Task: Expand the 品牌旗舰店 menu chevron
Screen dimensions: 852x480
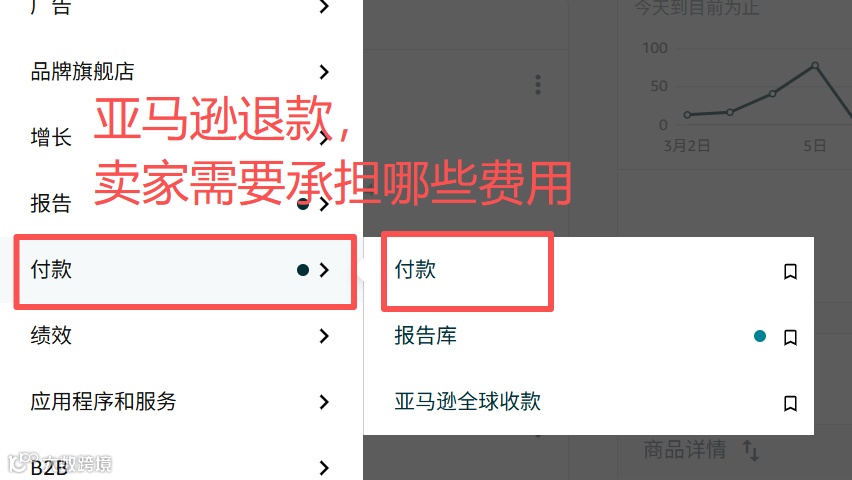Action: [324, 72]
